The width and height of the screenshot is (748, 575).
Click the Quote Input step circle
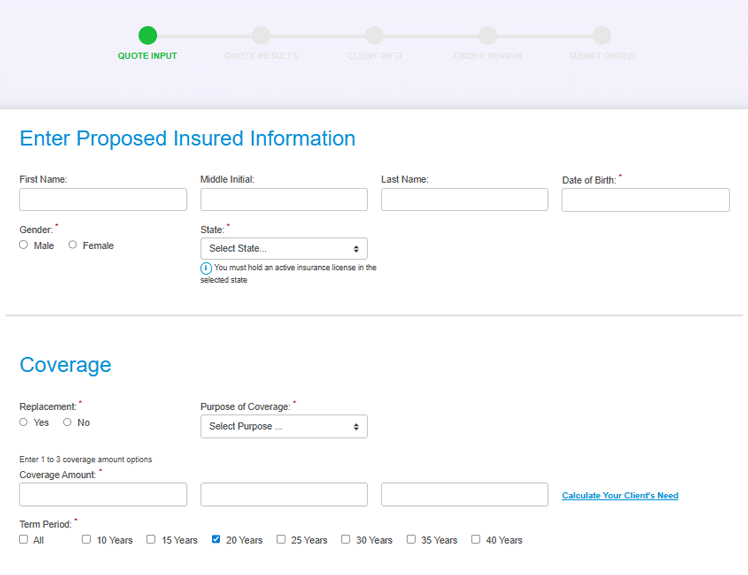coord(148,36)
